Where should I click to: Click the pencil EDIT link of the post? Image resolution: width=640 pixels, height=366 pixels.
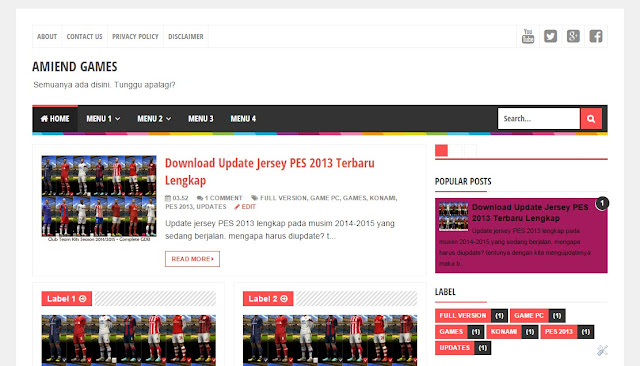pyautogui.click(x=245, y=207)
